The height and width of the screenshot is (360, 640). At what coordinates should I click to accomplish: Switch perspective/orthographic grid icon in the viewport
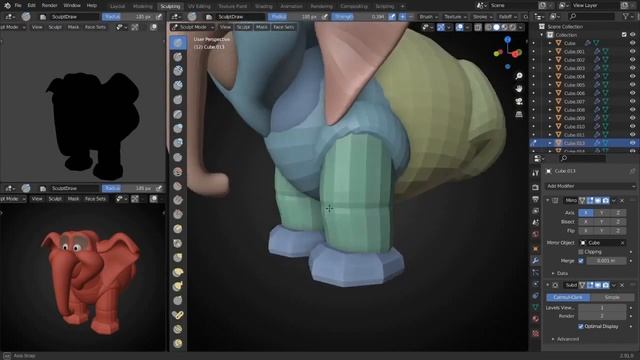pyautogui.click(x=519, y=114)
